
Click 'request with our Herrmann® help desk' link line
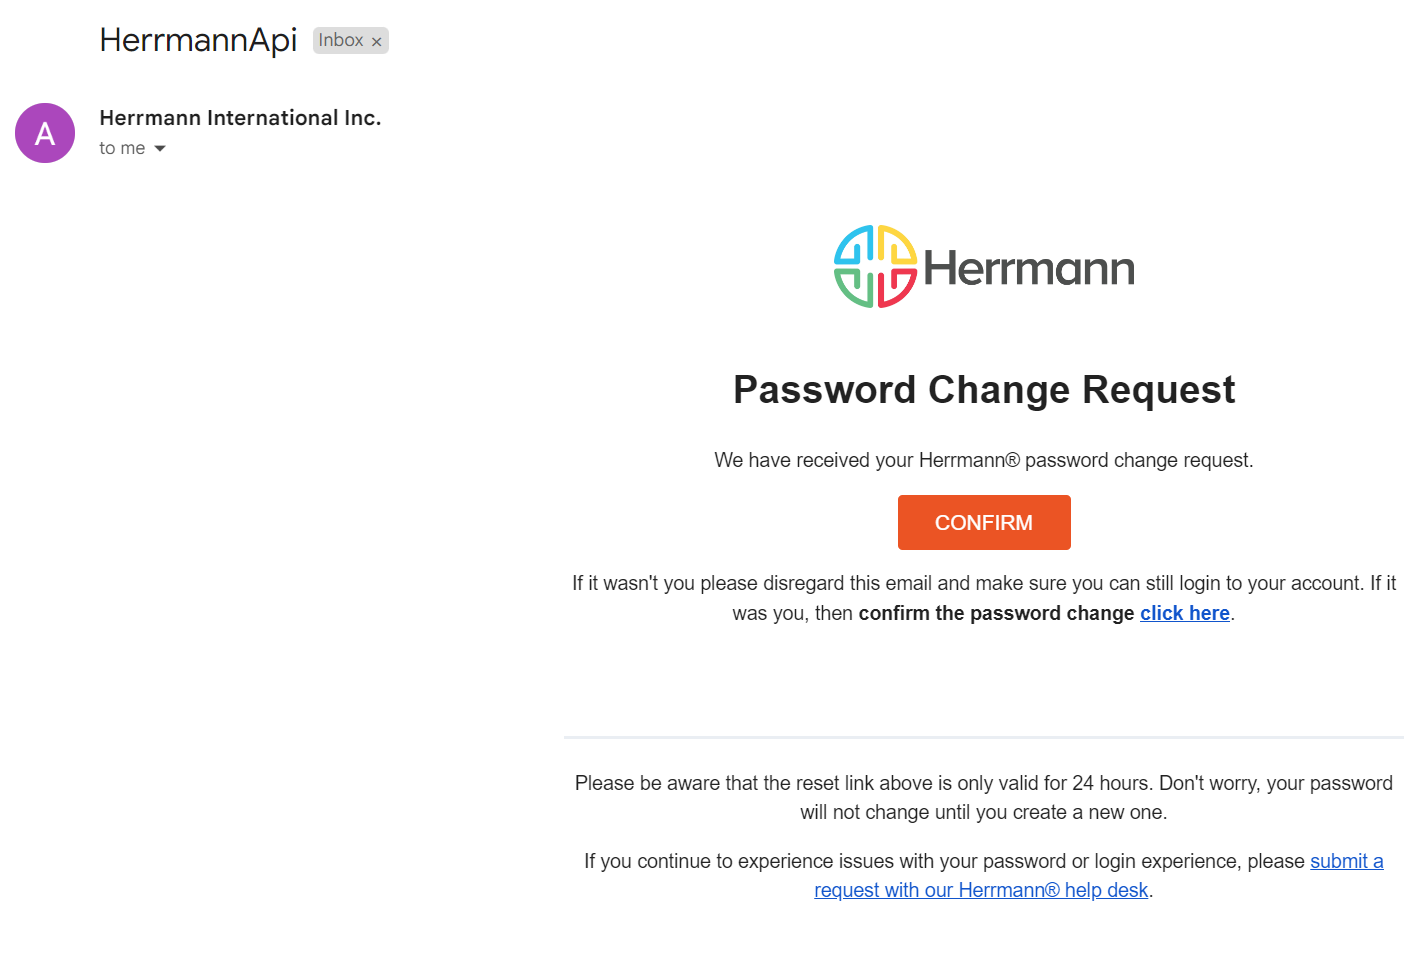980,890
